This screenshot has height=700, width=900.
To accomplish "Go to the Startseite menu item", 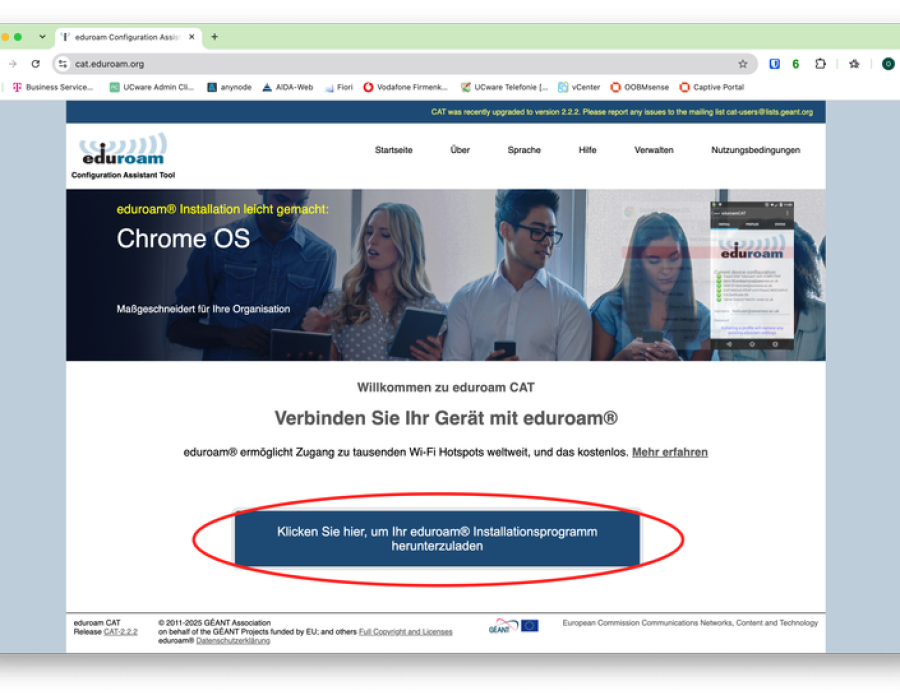I will pyautogui.click(x=394, y=150).
